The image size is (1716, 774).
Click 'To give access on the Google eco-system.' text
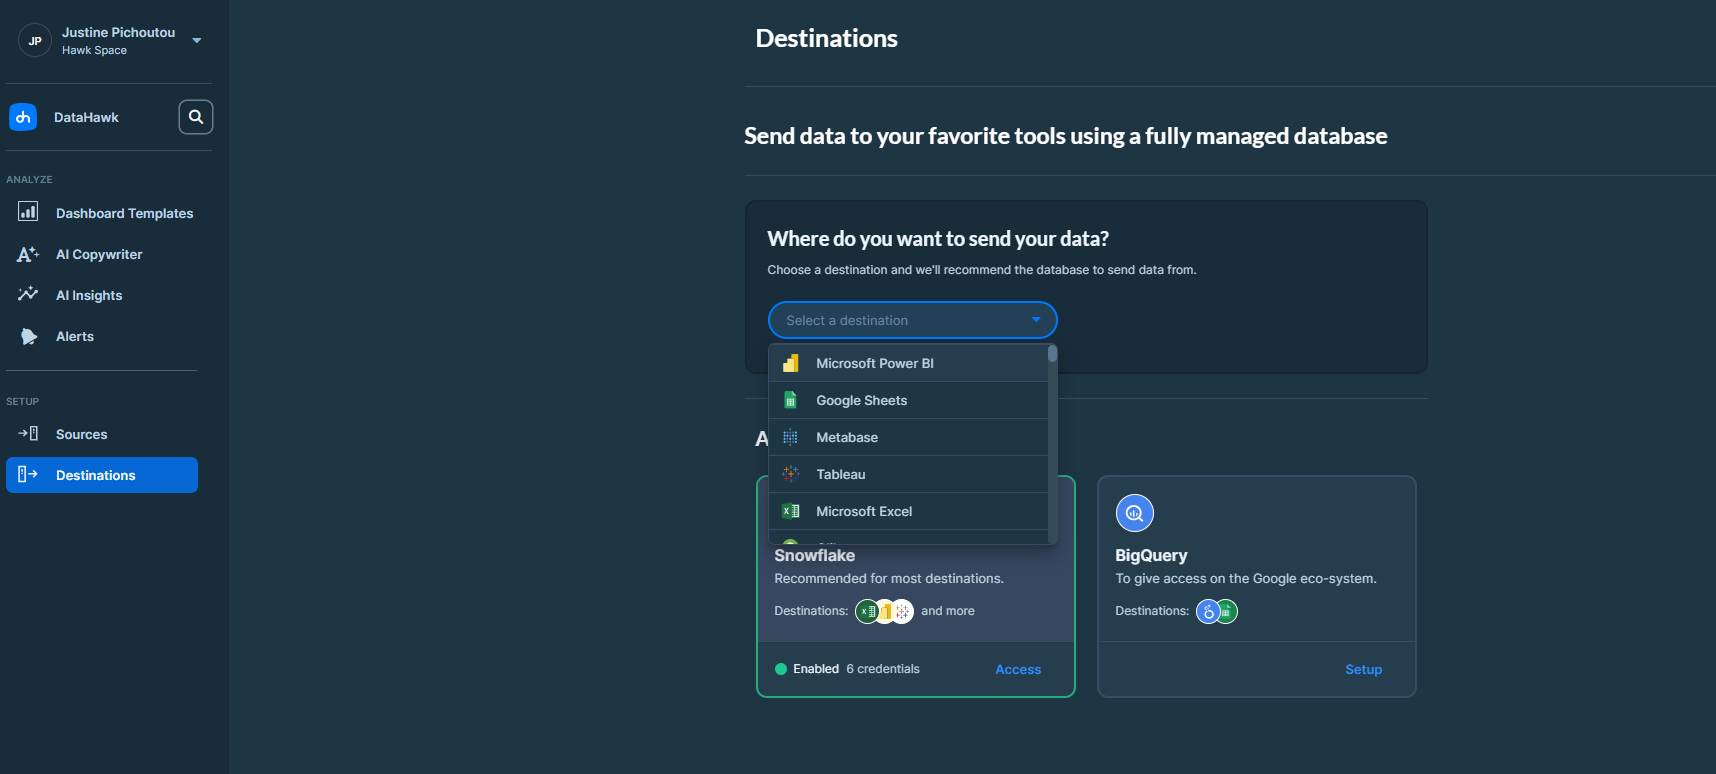tap(1246, 578)
